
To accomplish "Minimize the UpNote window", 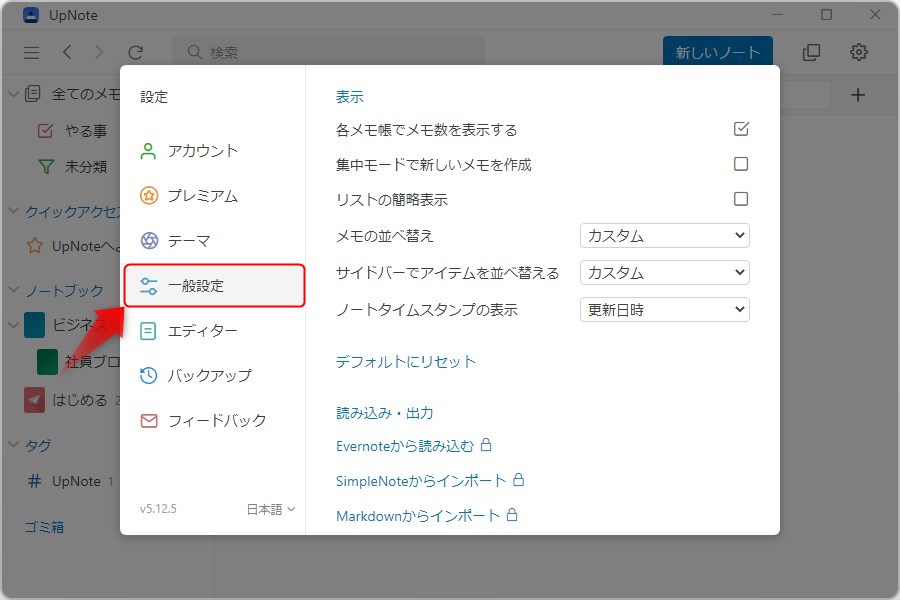I will (778, 14).
